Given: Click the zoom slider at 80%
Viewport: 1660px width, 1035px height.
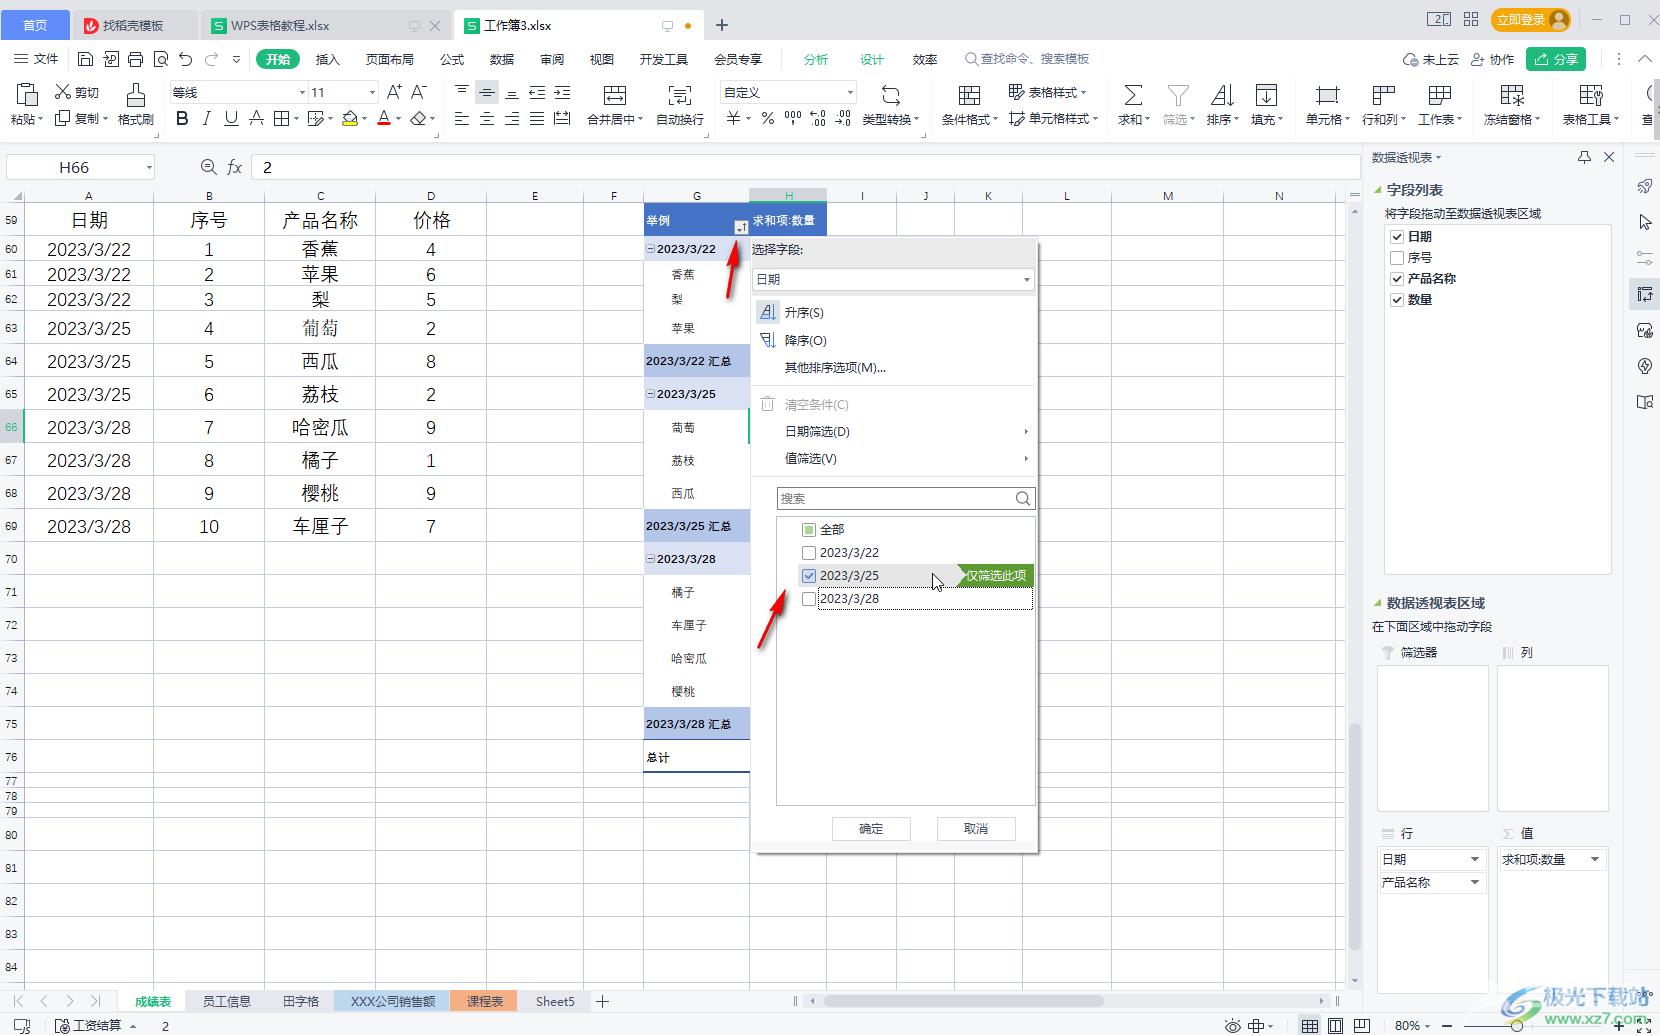Looking at the screenshot, I should pos(1517,1025).
